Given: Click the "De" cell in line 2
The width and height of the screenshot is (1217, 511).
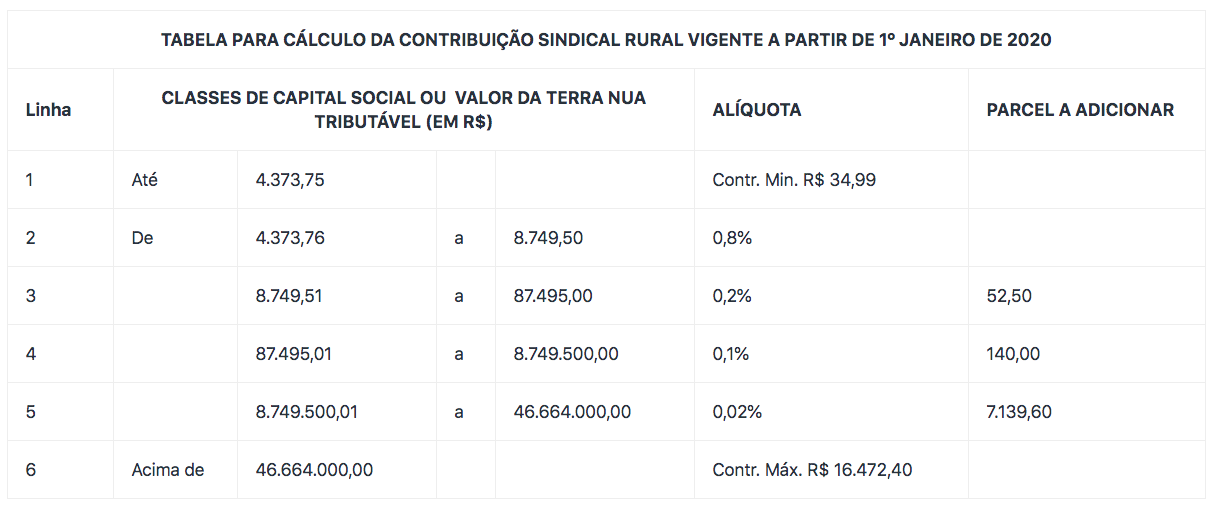Looking at the screenshot, I should [x=142, y=238].
